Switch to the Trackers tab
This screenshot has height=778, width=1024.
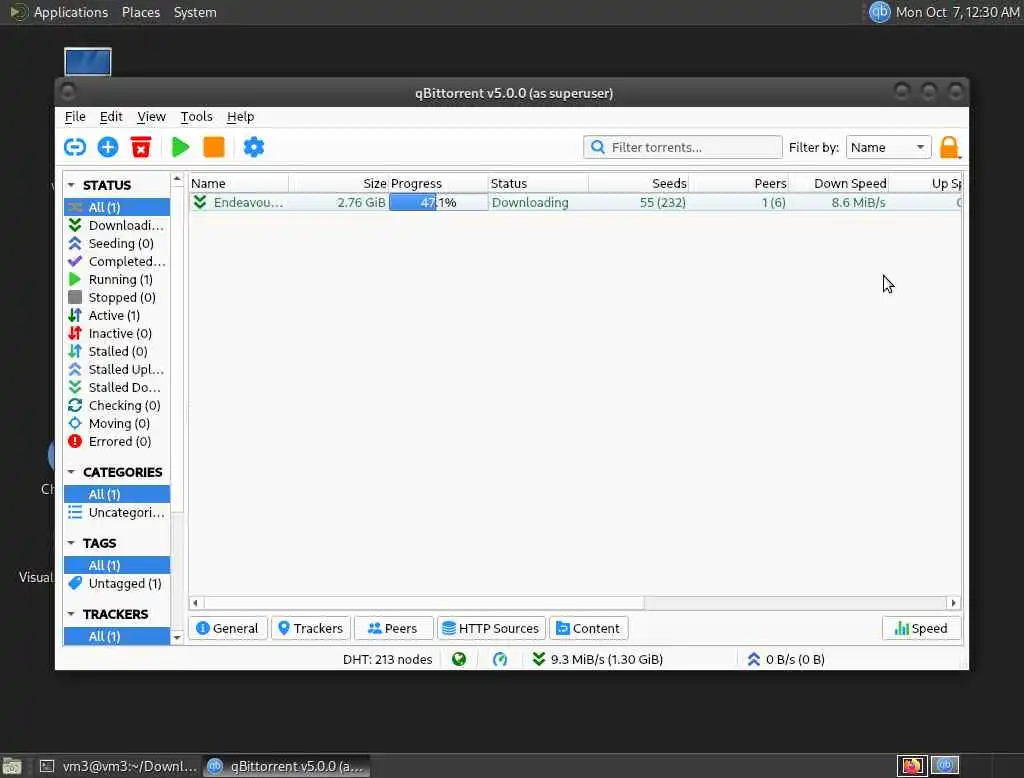(x=311, y=628)
